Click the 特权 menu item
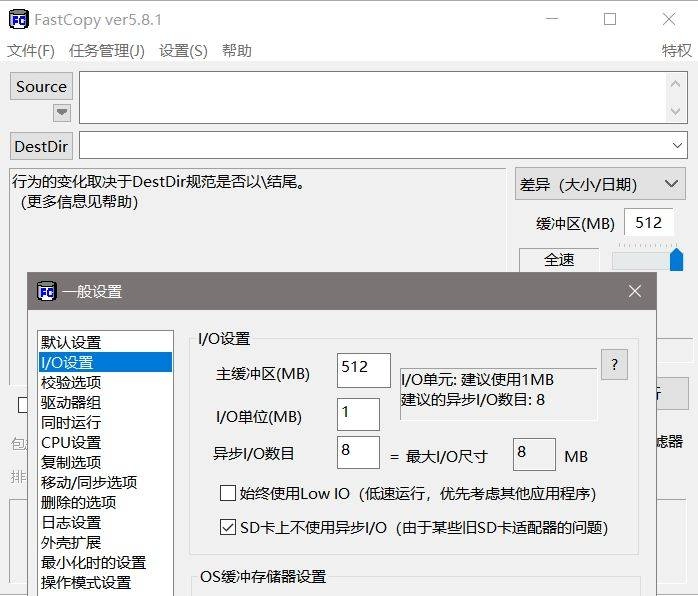 tap(676, 51)
